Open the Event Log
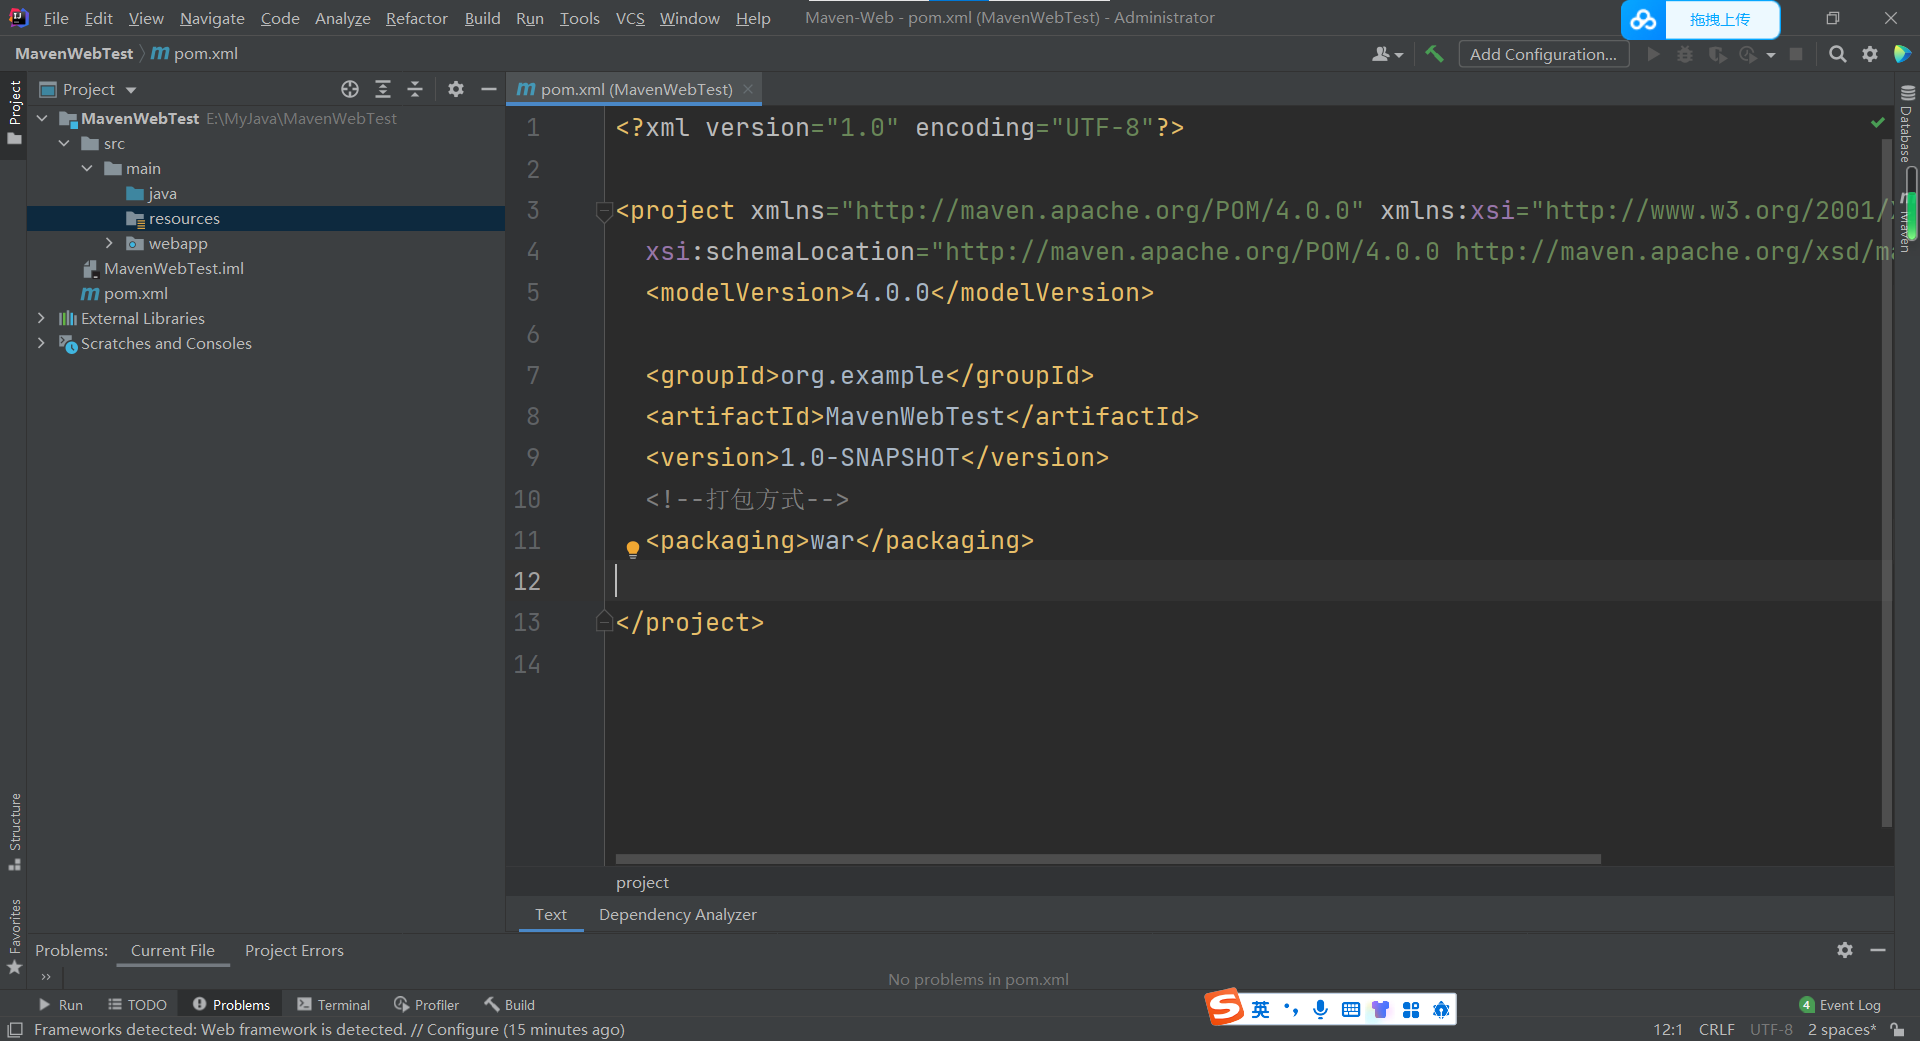Image resolution: width=1920 pixels, height=1041 pixels. coord(1840,1005)
